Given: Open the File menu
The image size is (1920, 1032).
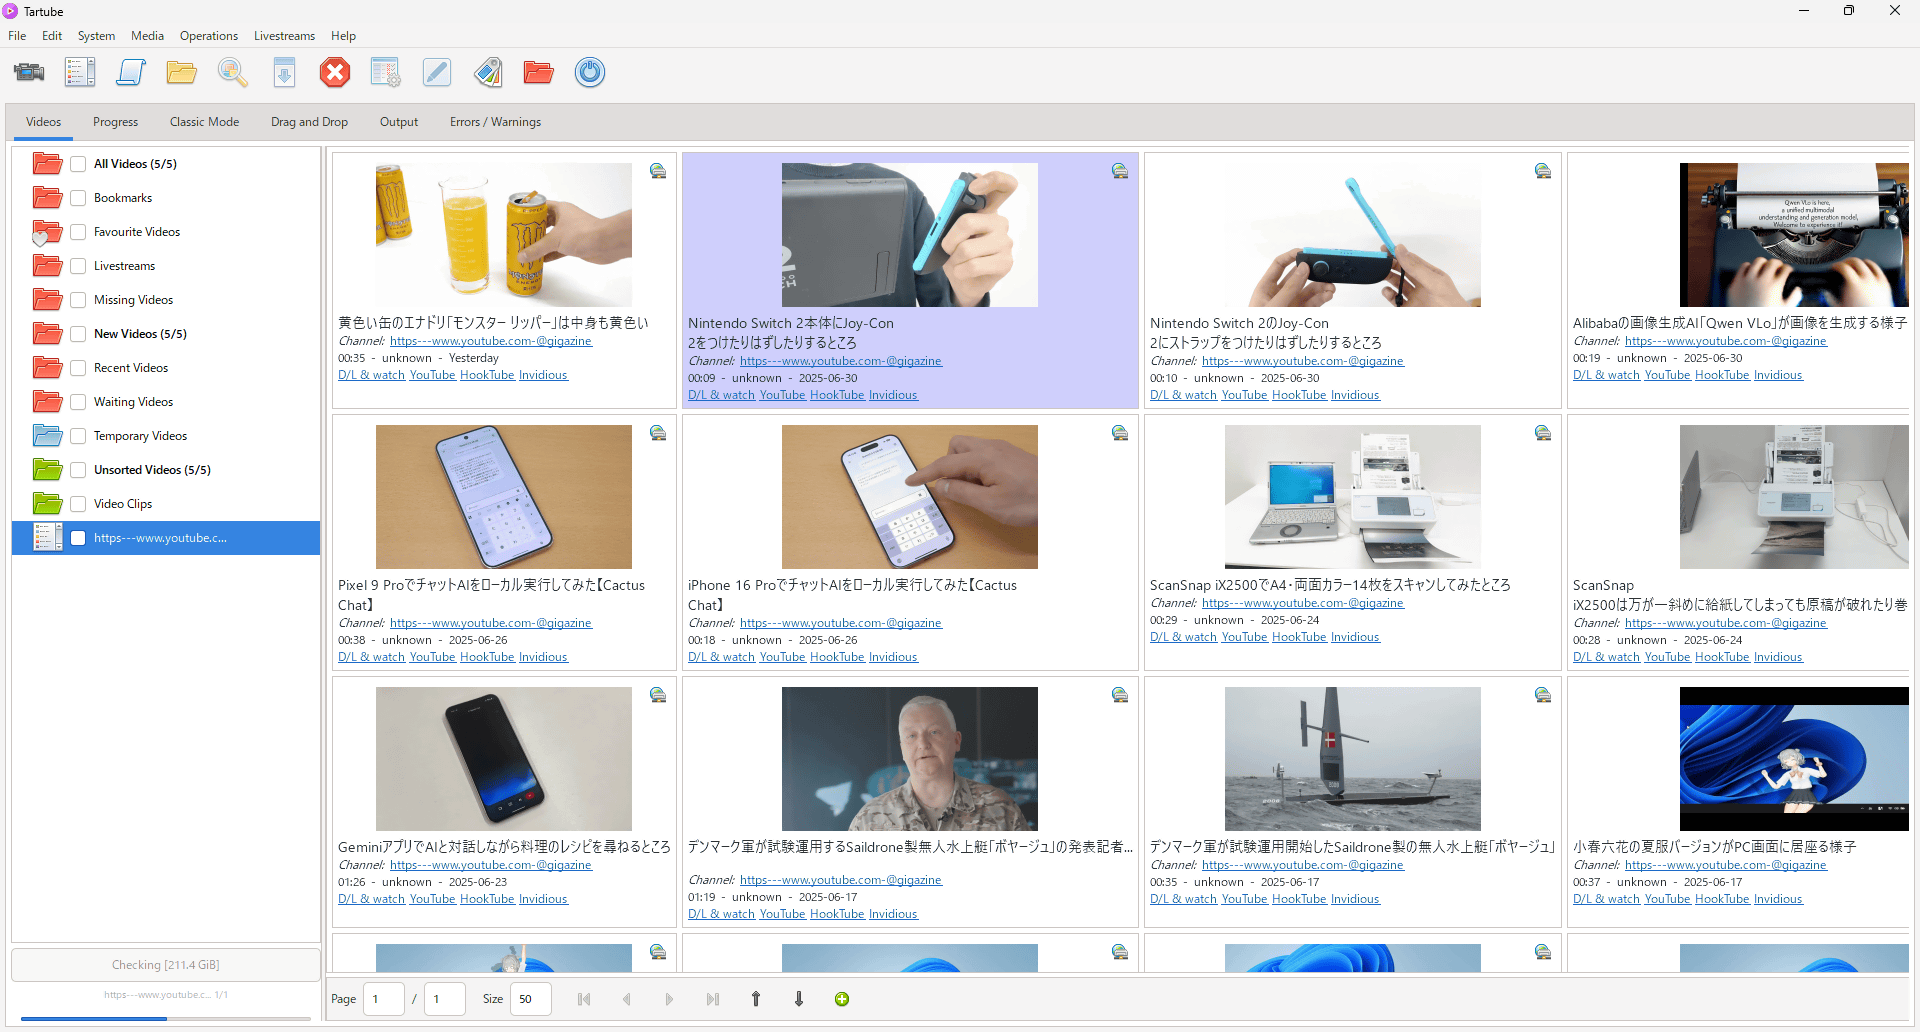Looking at the screenshot, I should tap(17, 36).
